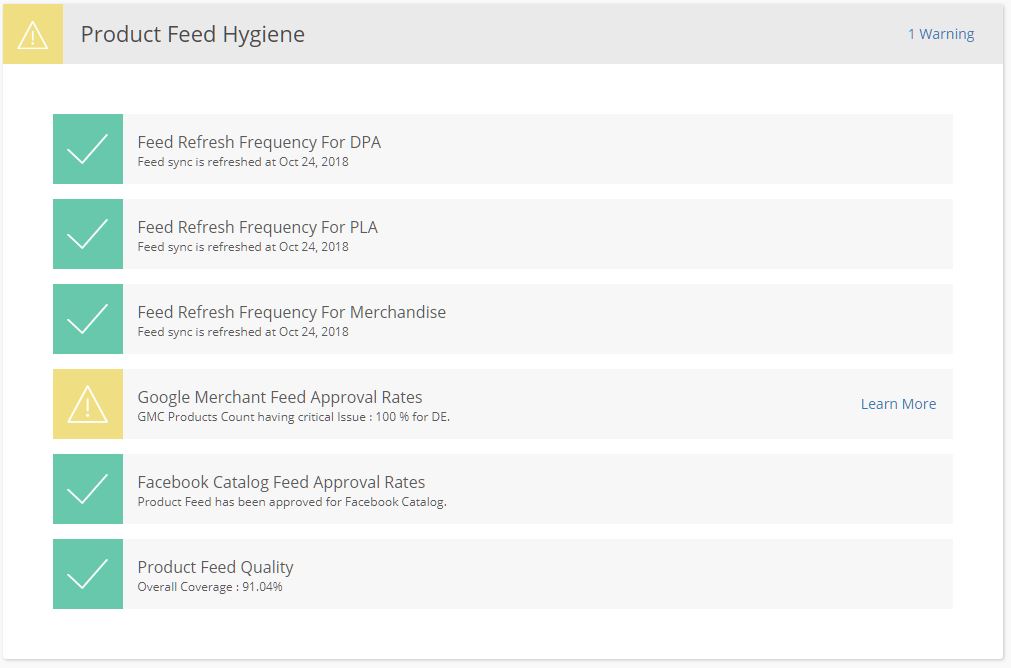This screenshot has width=1011, height=668.
Task: Select the Product Feed Quality heading
Action: point(215,567)
